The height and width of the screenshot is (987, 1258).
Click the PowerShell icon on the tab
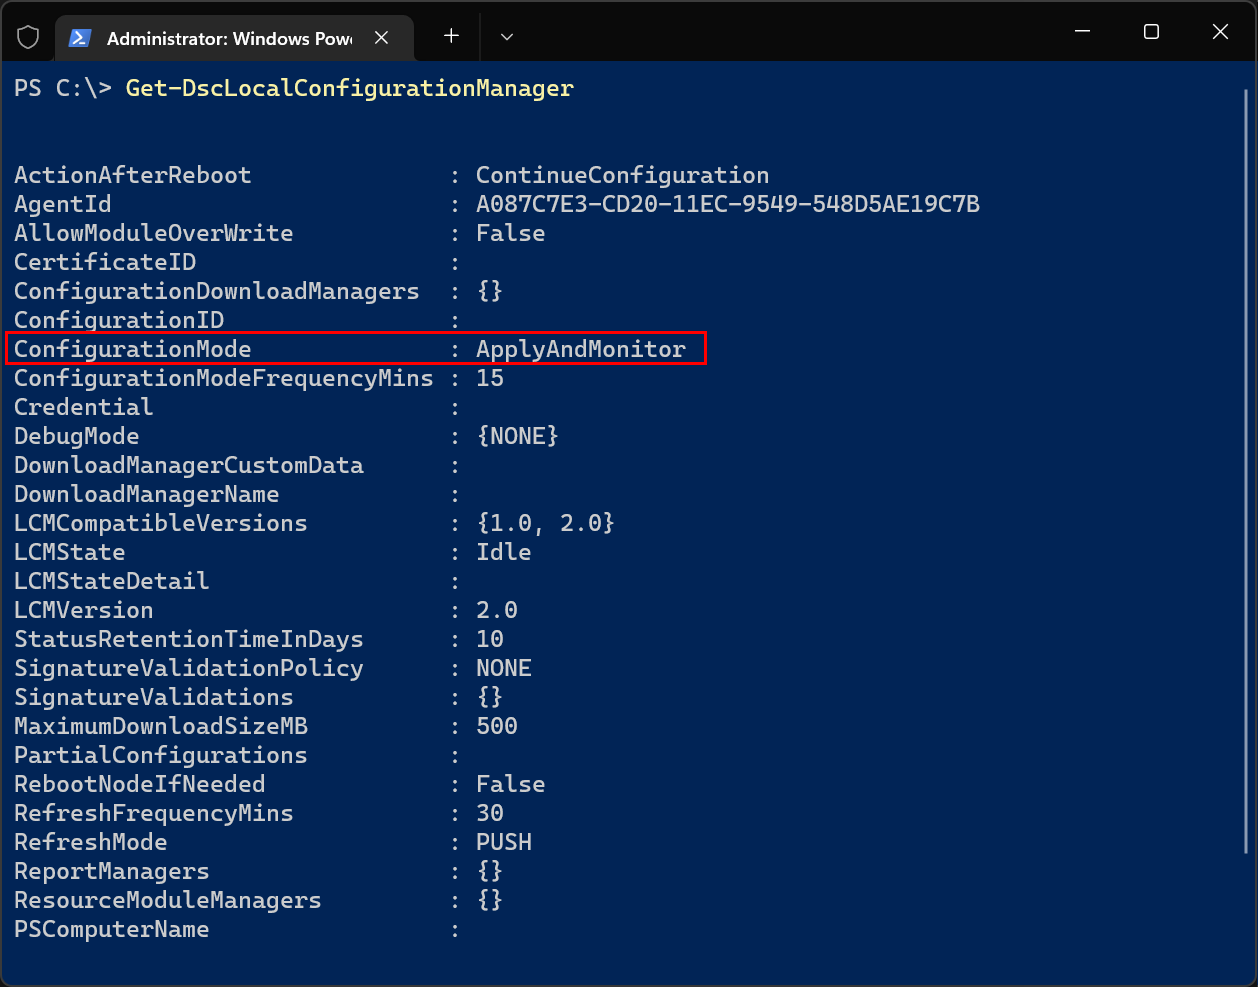(x=80, y=38)
